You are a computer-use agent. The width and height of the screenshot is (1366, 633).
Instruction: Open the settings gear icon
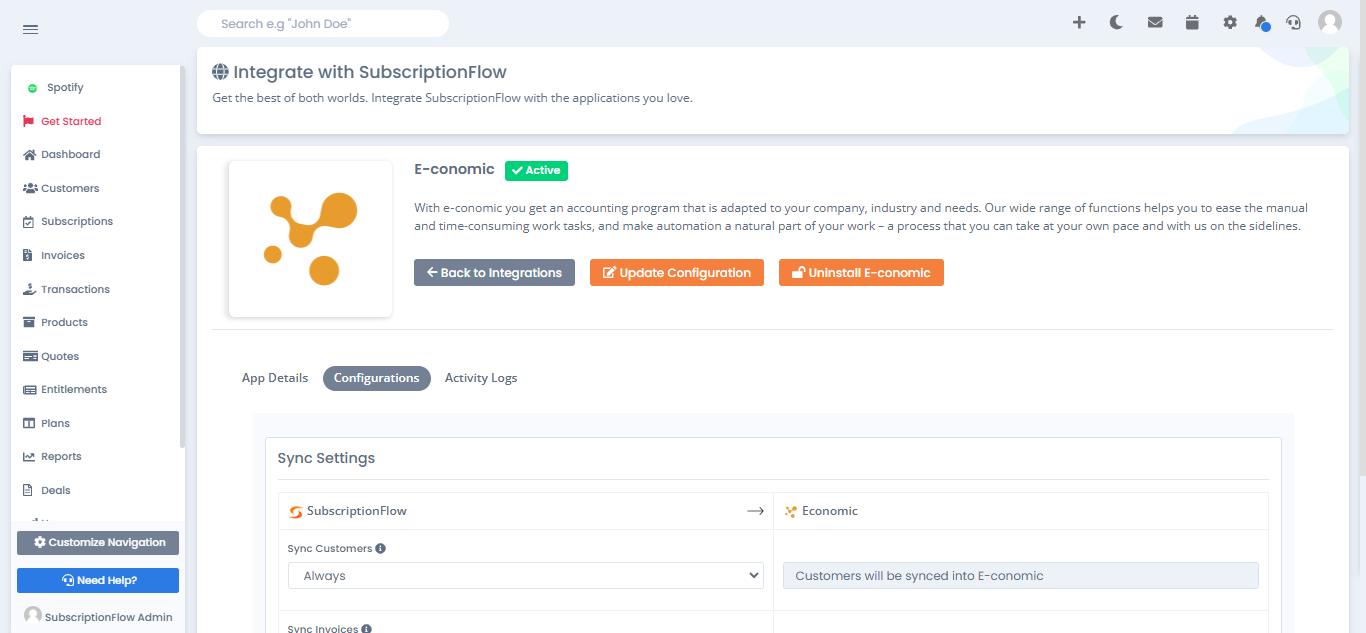[1230, 22]
